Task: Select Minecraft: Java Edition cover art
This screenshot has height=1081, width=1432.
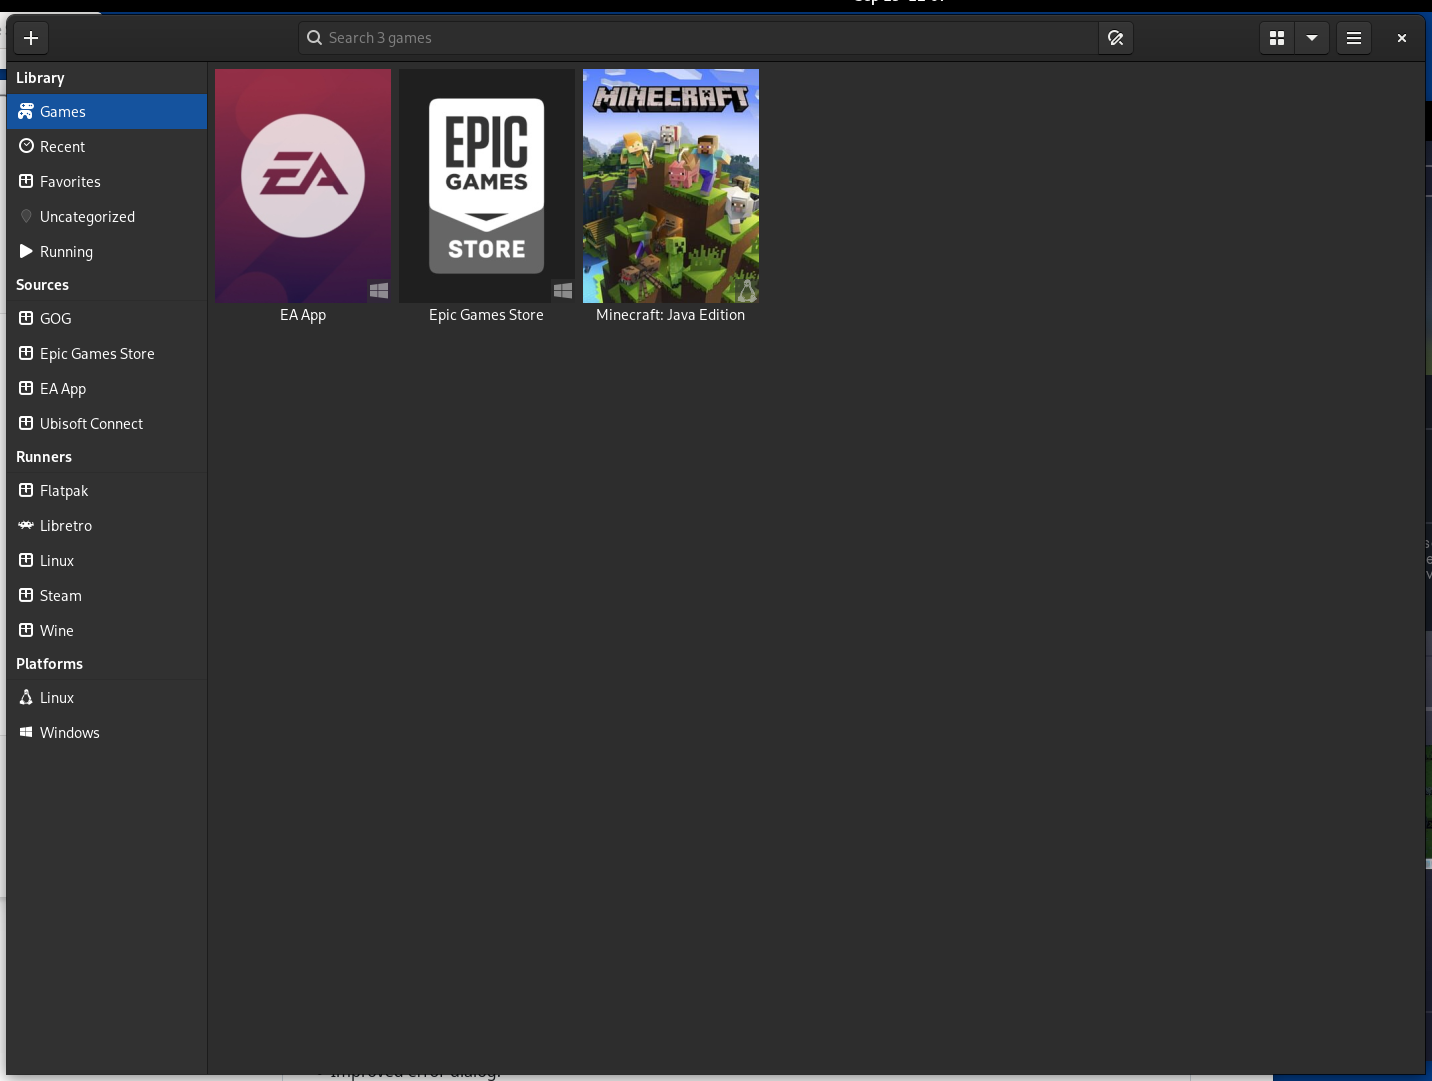Action: coord(671,186)
